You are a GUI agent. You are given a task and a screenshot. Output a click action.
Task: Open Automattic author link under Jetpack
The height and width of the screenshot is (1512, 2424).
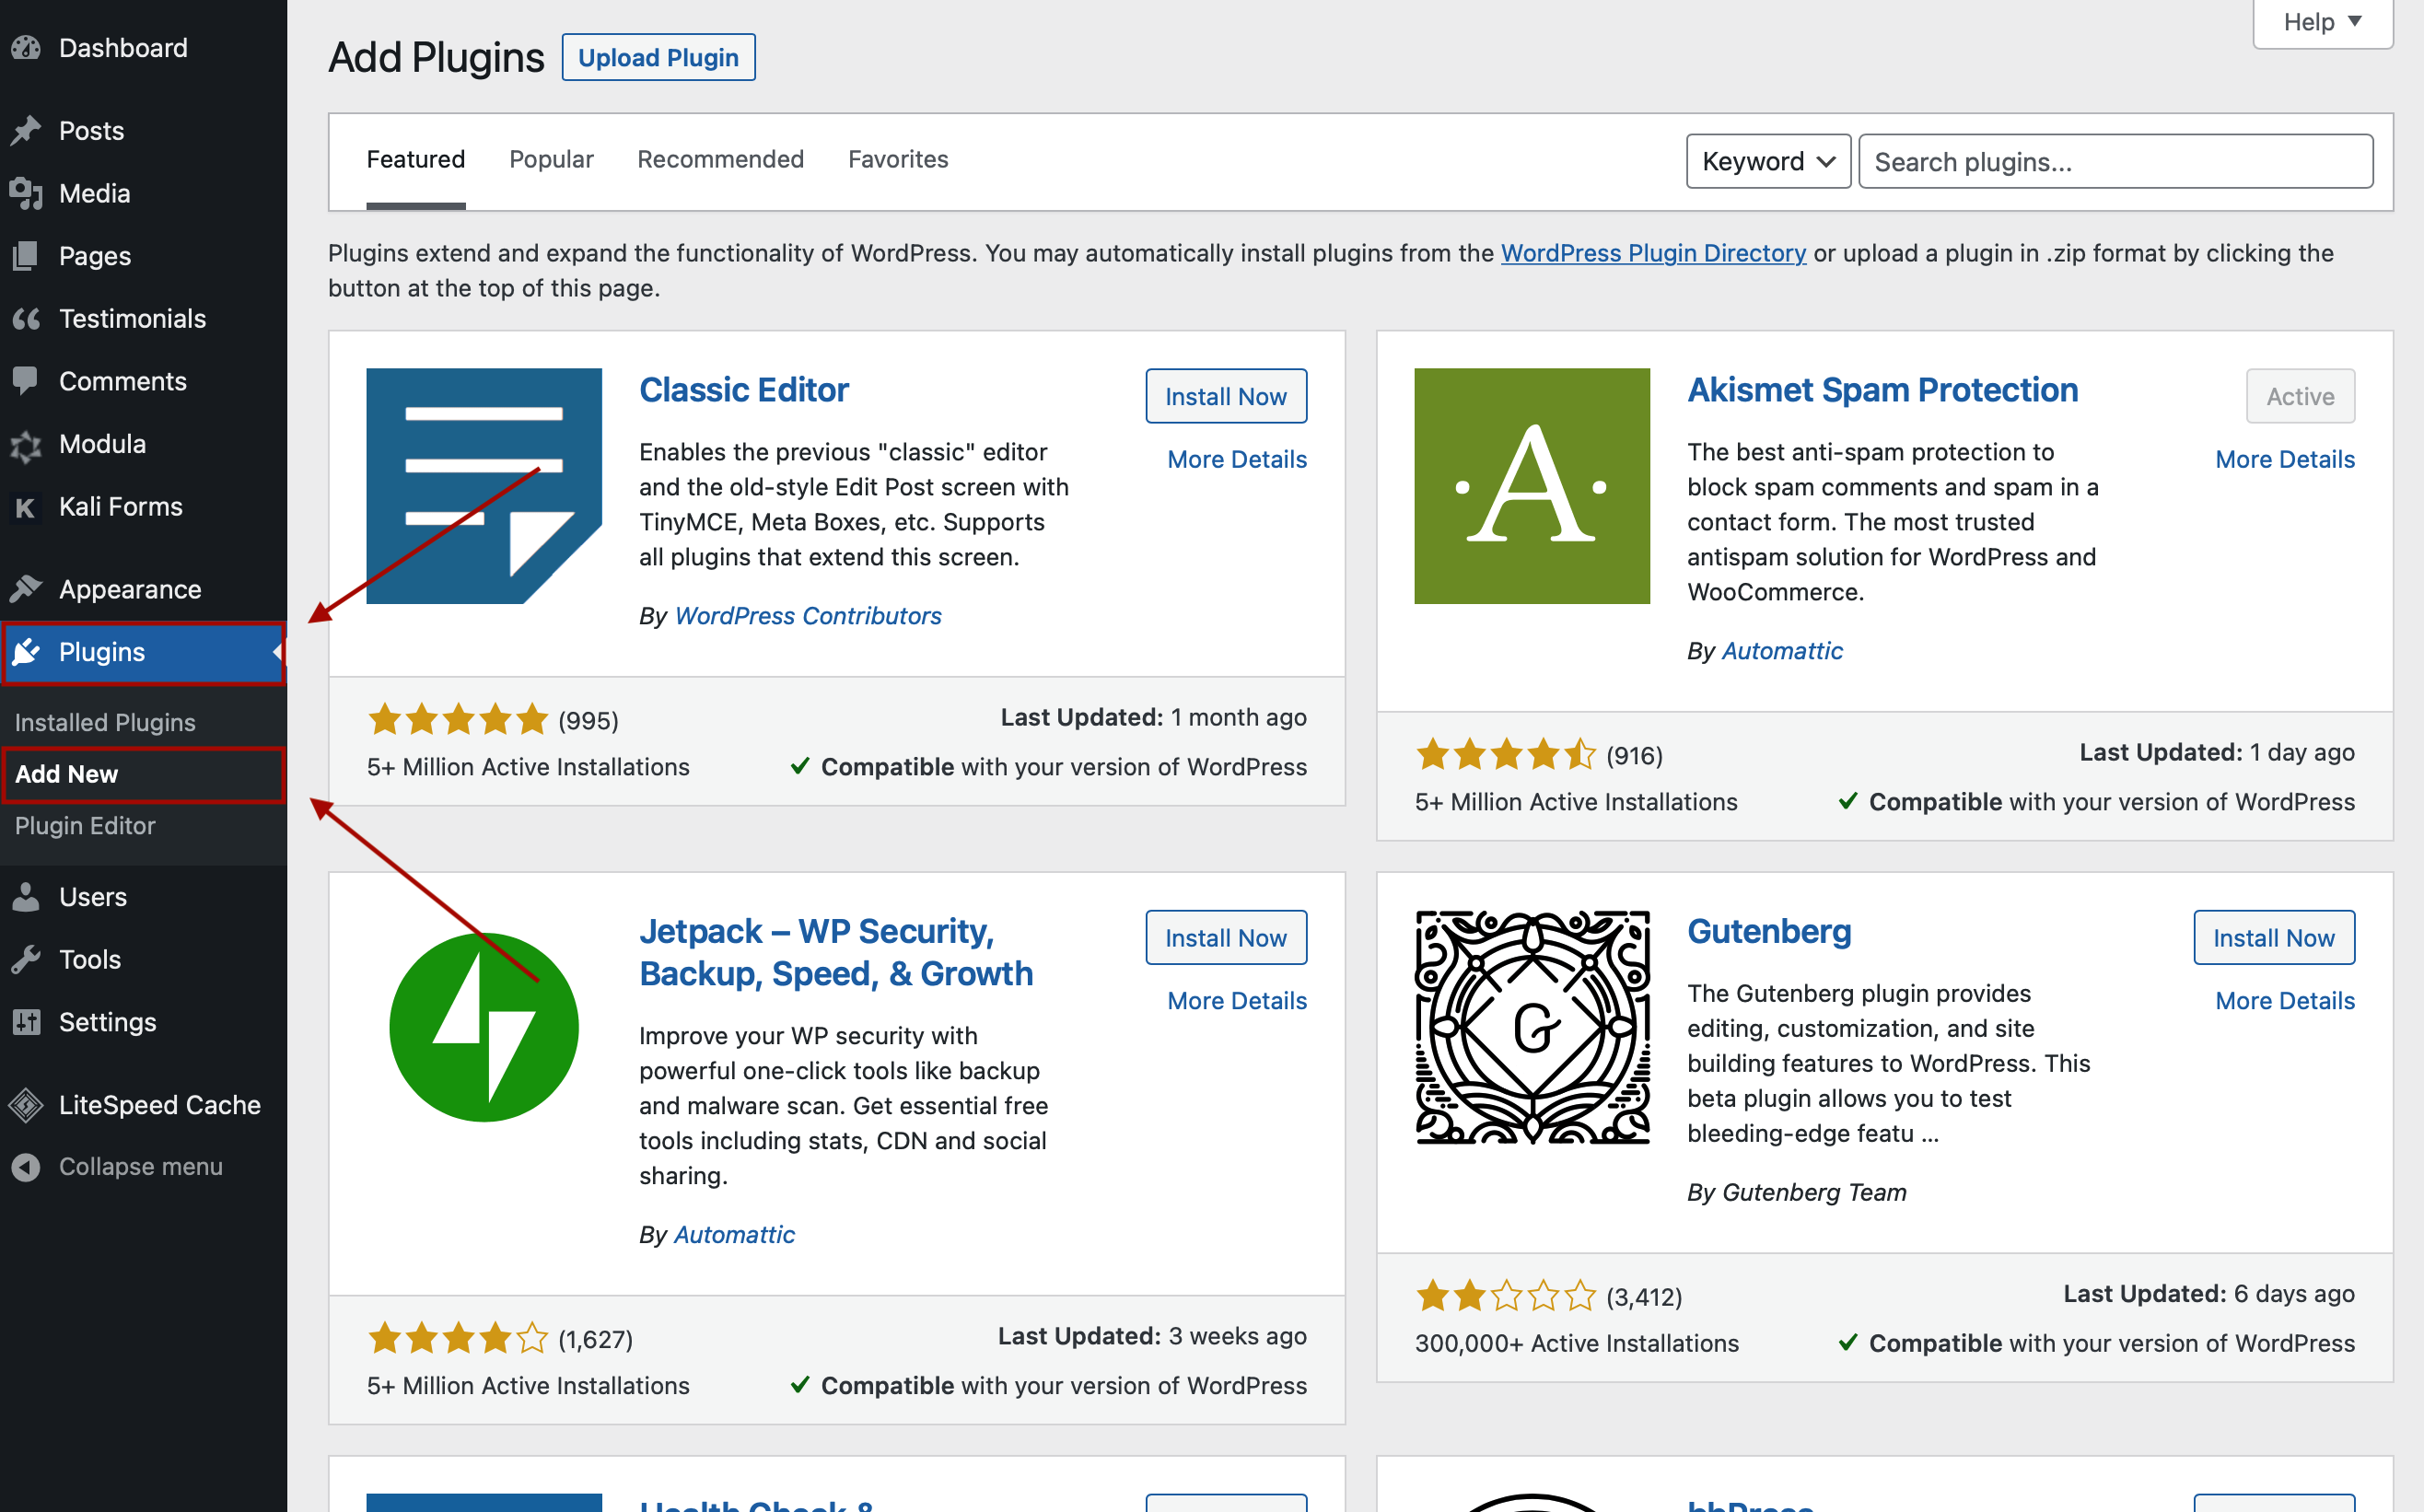734,1235
